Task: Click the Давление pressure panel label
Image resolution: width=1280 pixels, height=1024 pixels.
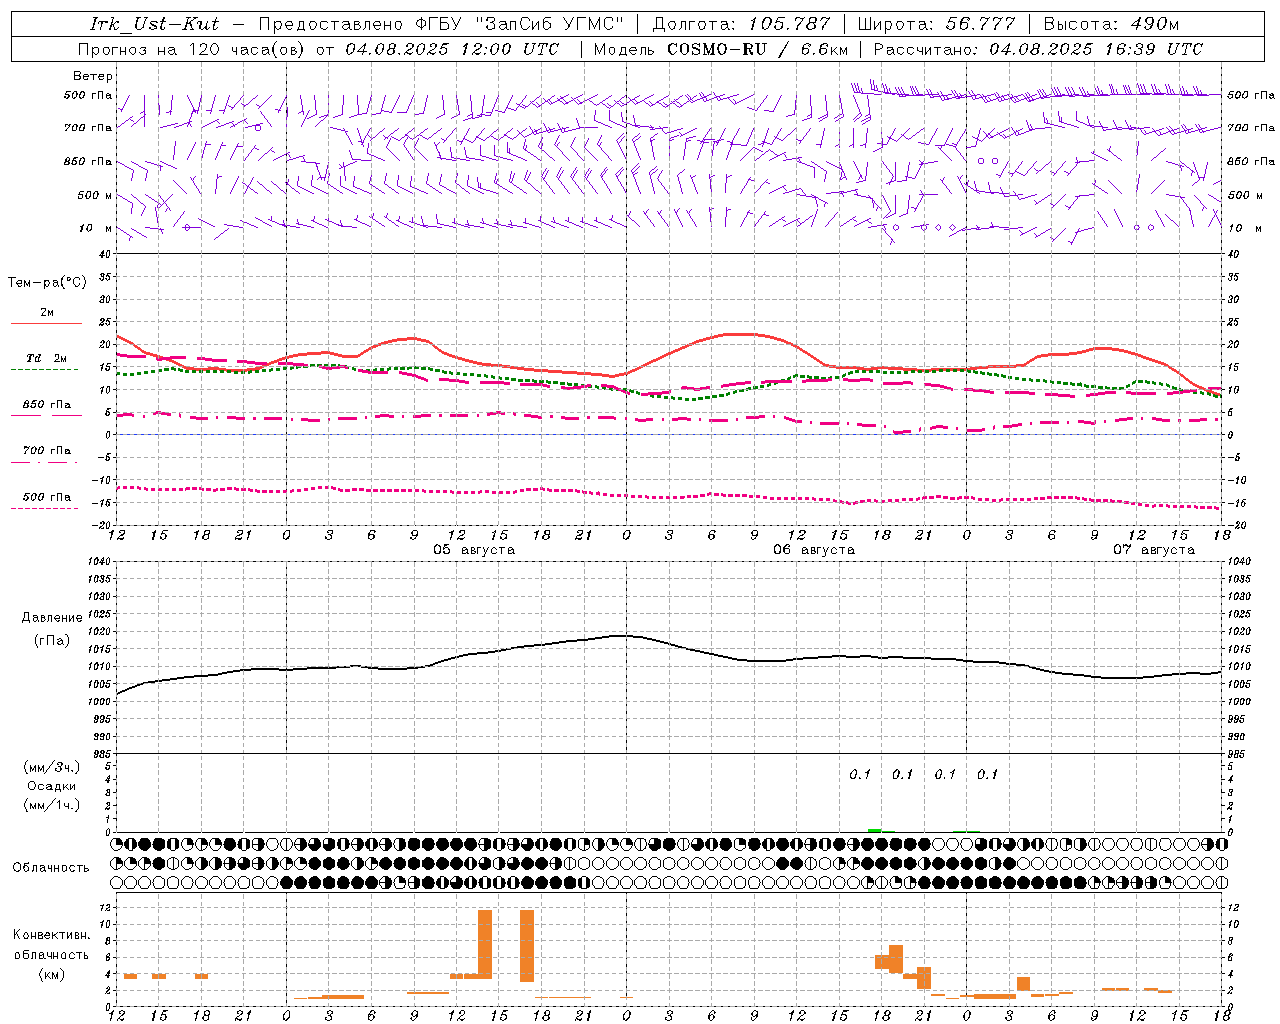Action: point(52,618)
